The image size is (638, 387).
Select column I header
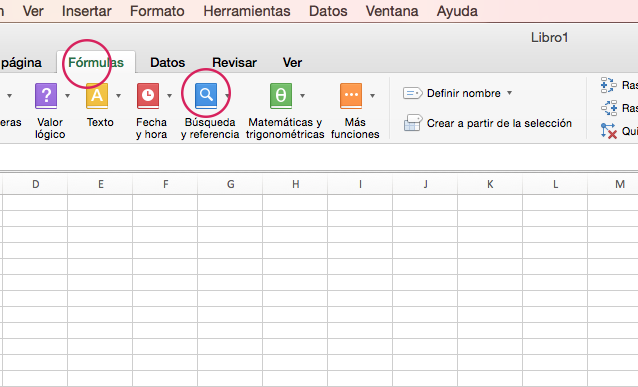361,184
